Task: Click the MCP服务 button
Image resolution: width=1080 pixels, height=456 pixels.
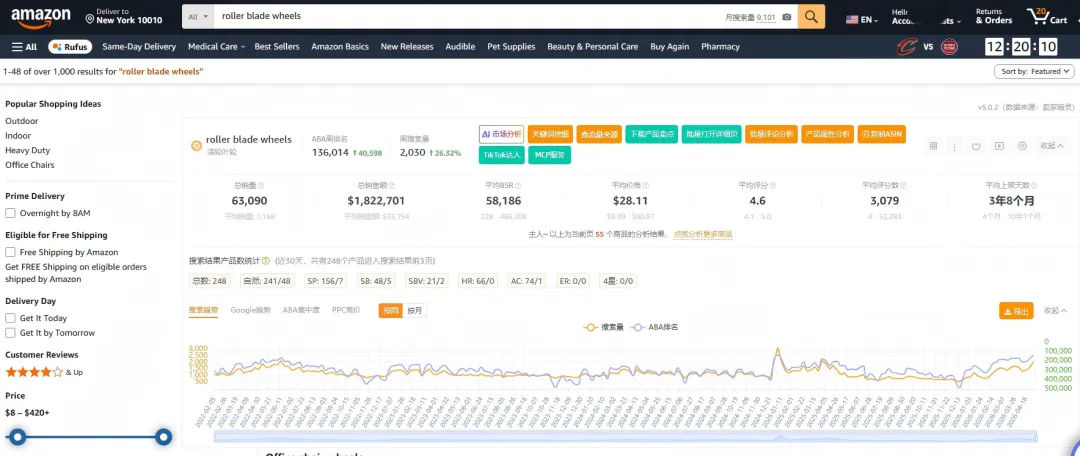Action: pyautogui.click(x=550, y=155)
